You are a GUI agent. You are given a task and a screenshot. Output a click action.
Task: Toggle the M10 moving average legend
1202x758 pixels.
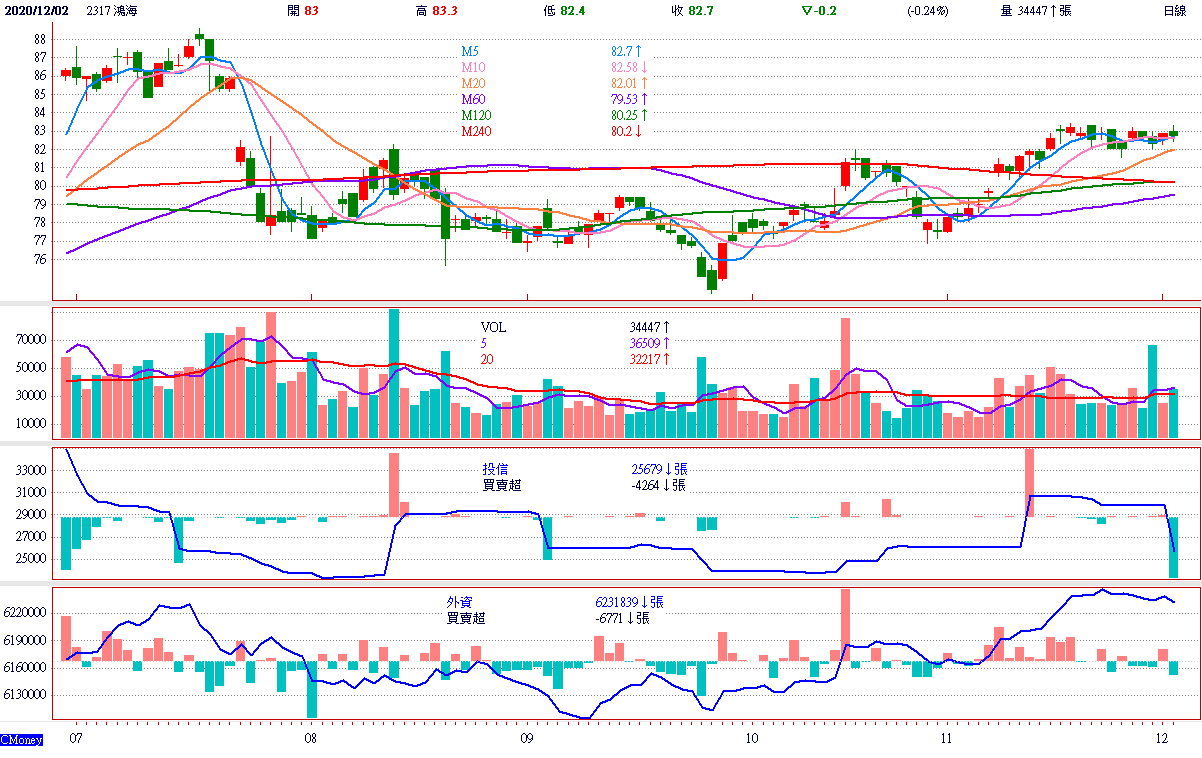pos(473,67)
